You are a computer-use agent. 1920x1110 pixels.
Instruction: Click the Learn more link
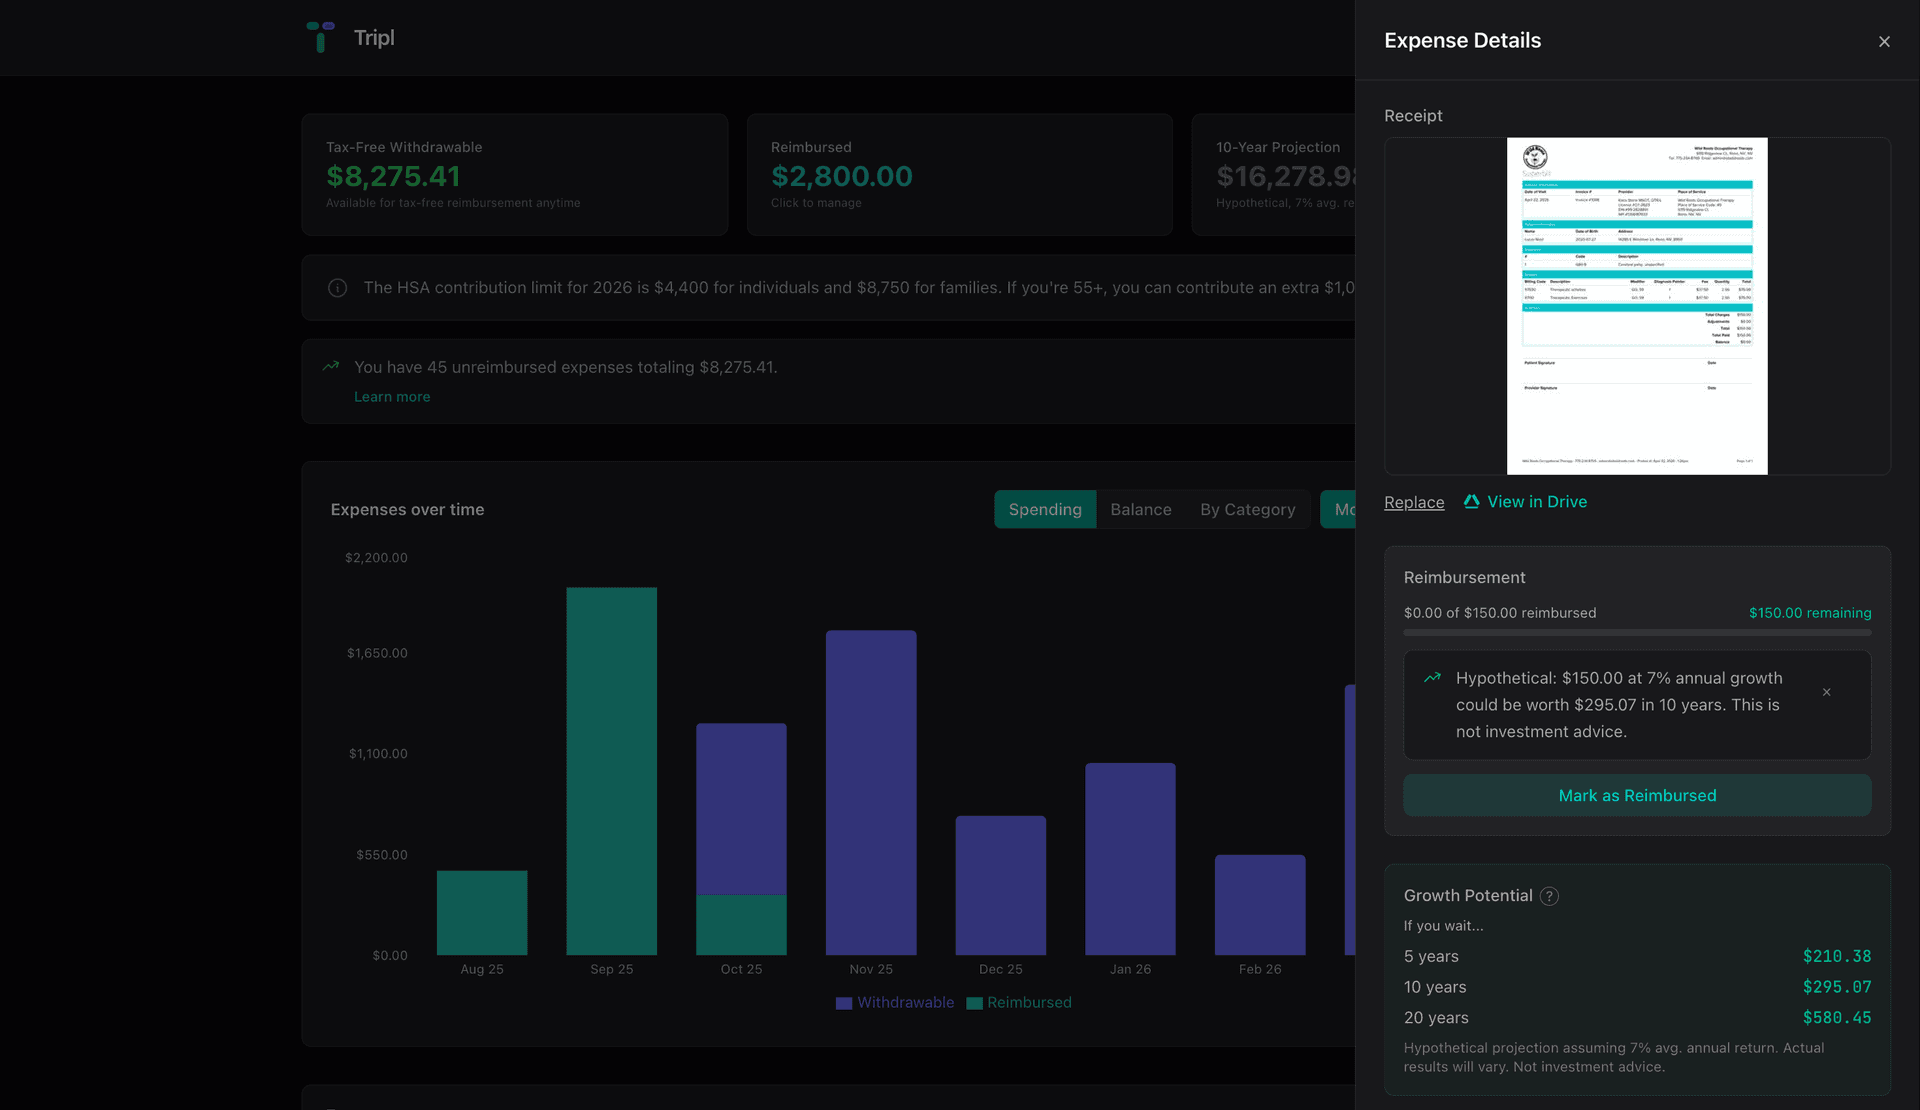392,397
